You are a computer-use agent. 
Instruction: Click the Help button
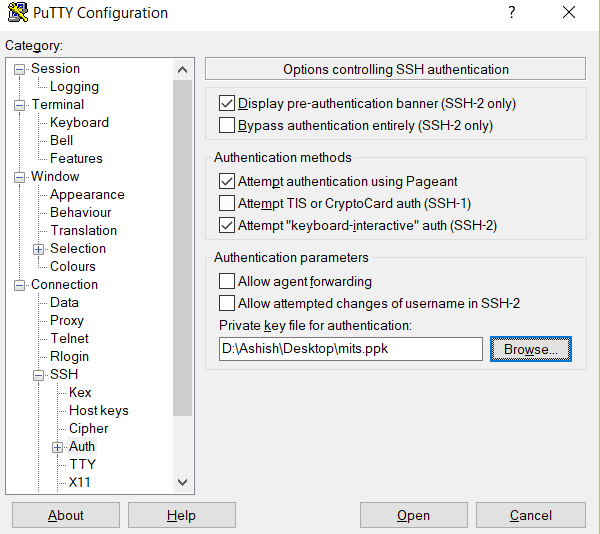182,515
